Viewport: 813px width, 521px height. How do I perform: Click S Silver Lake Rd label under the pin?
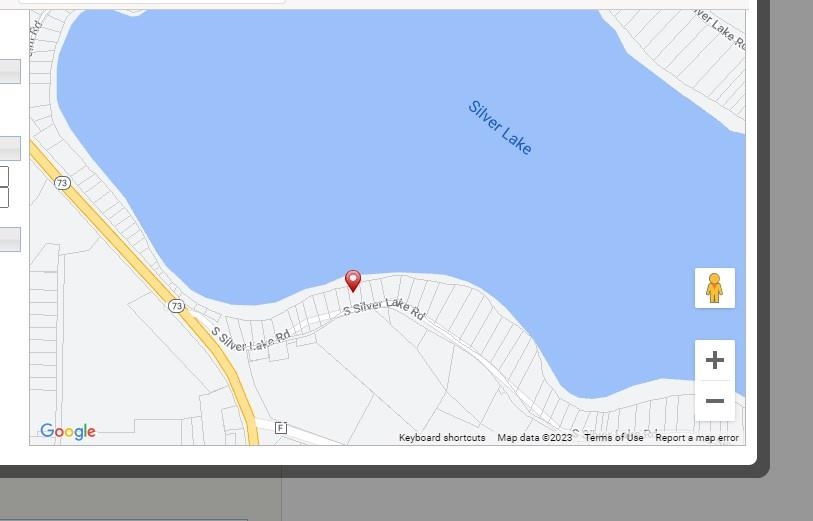tap(384, 308)
